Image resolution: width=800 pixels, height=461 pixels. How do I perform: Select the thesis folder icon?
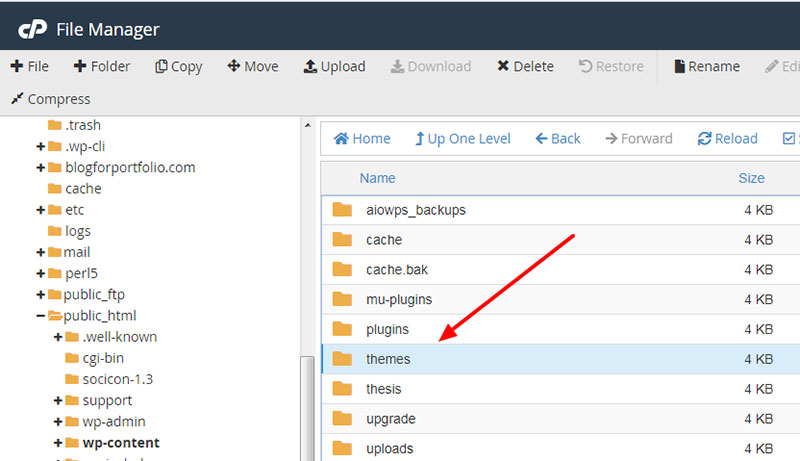tap(342, 389)
